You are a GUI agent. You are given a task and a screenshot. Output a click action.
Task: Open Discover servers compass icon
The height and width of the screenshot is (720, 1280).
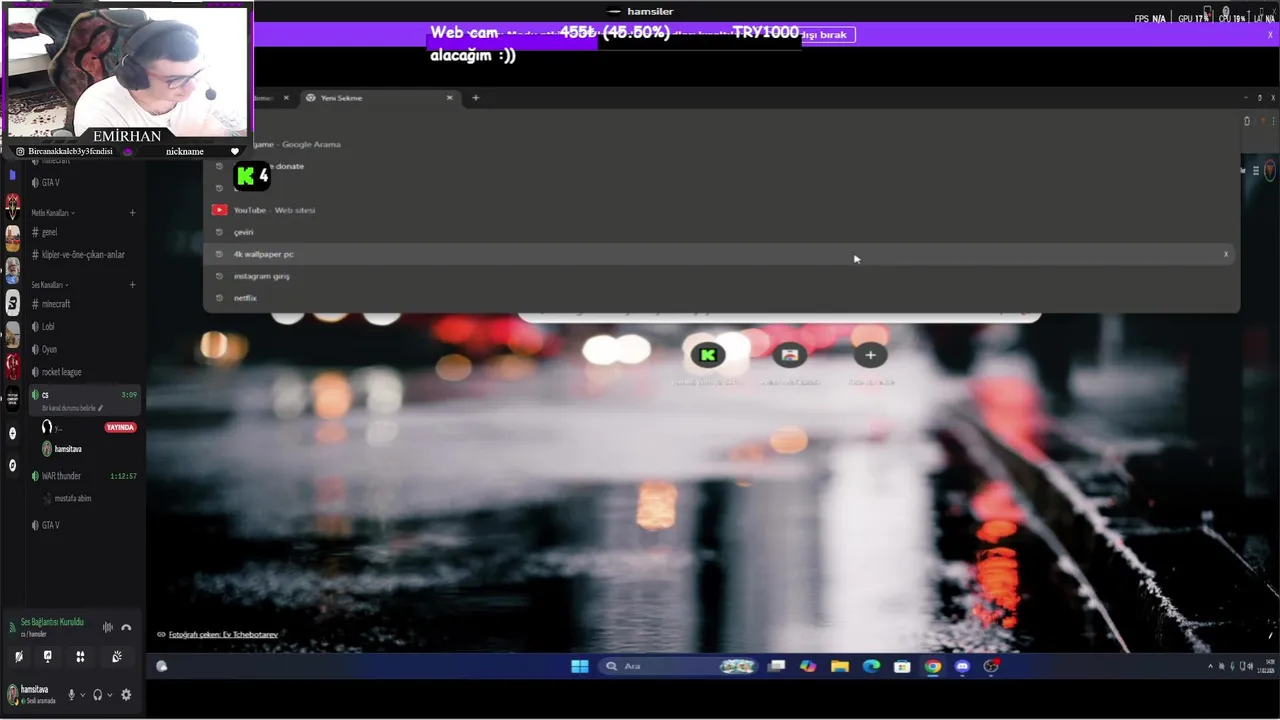[x=12, y=465]
